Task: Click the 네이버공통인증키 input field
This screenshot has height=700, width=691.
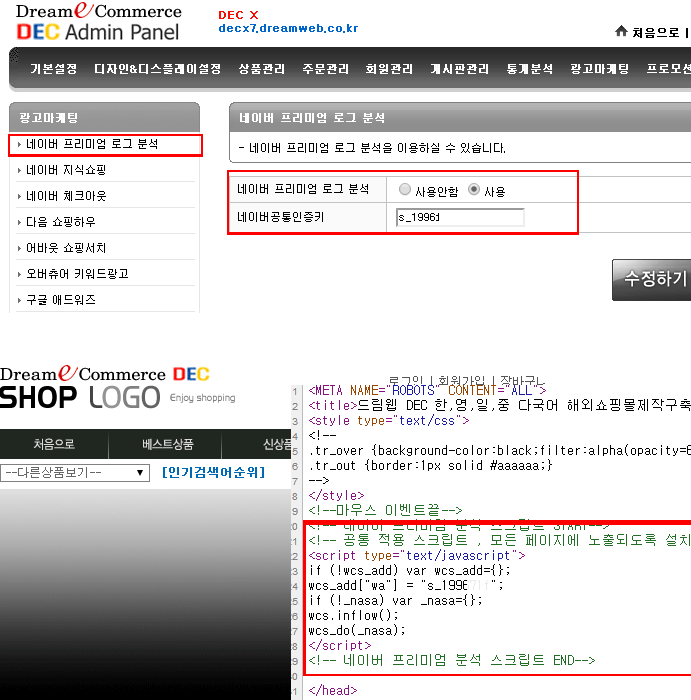Action: coord(461,217)
